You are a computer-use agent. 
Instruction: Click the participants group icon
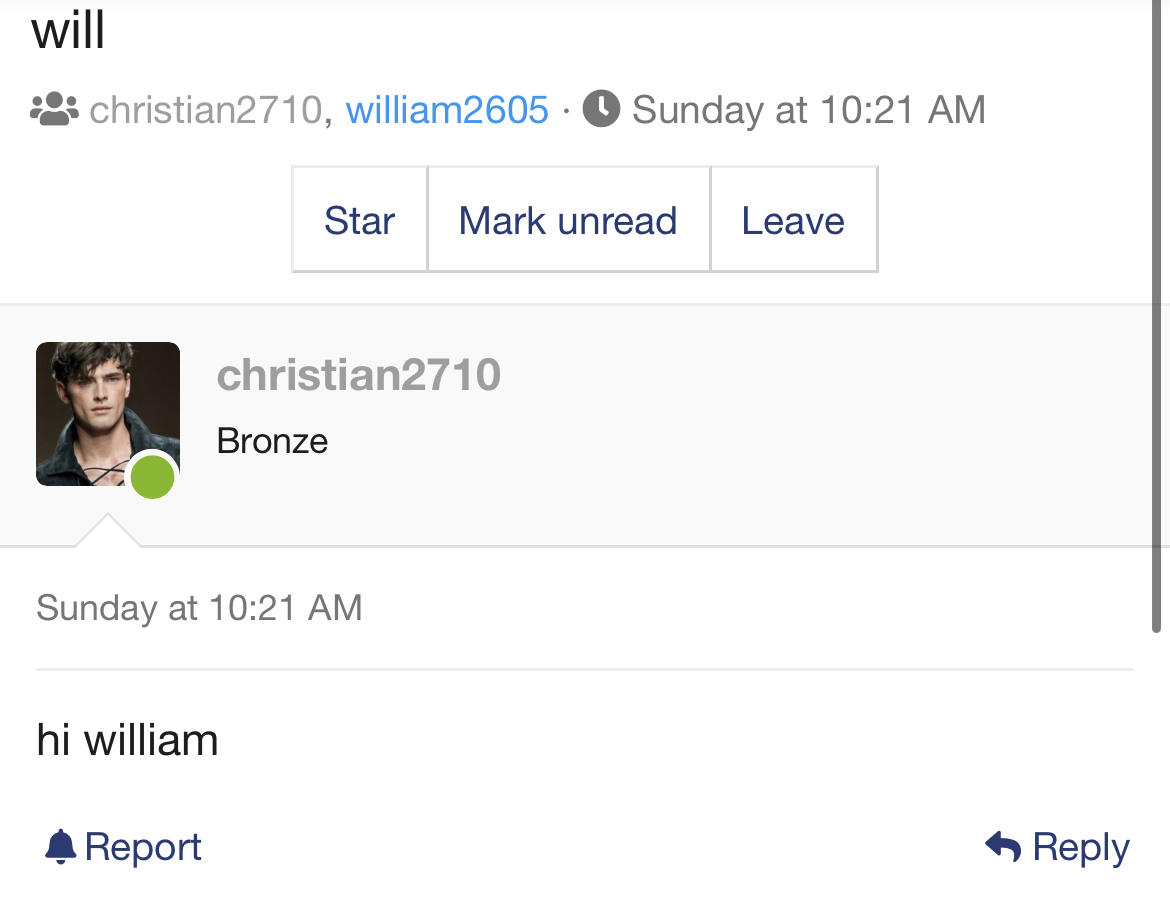[x=54, y=109]
